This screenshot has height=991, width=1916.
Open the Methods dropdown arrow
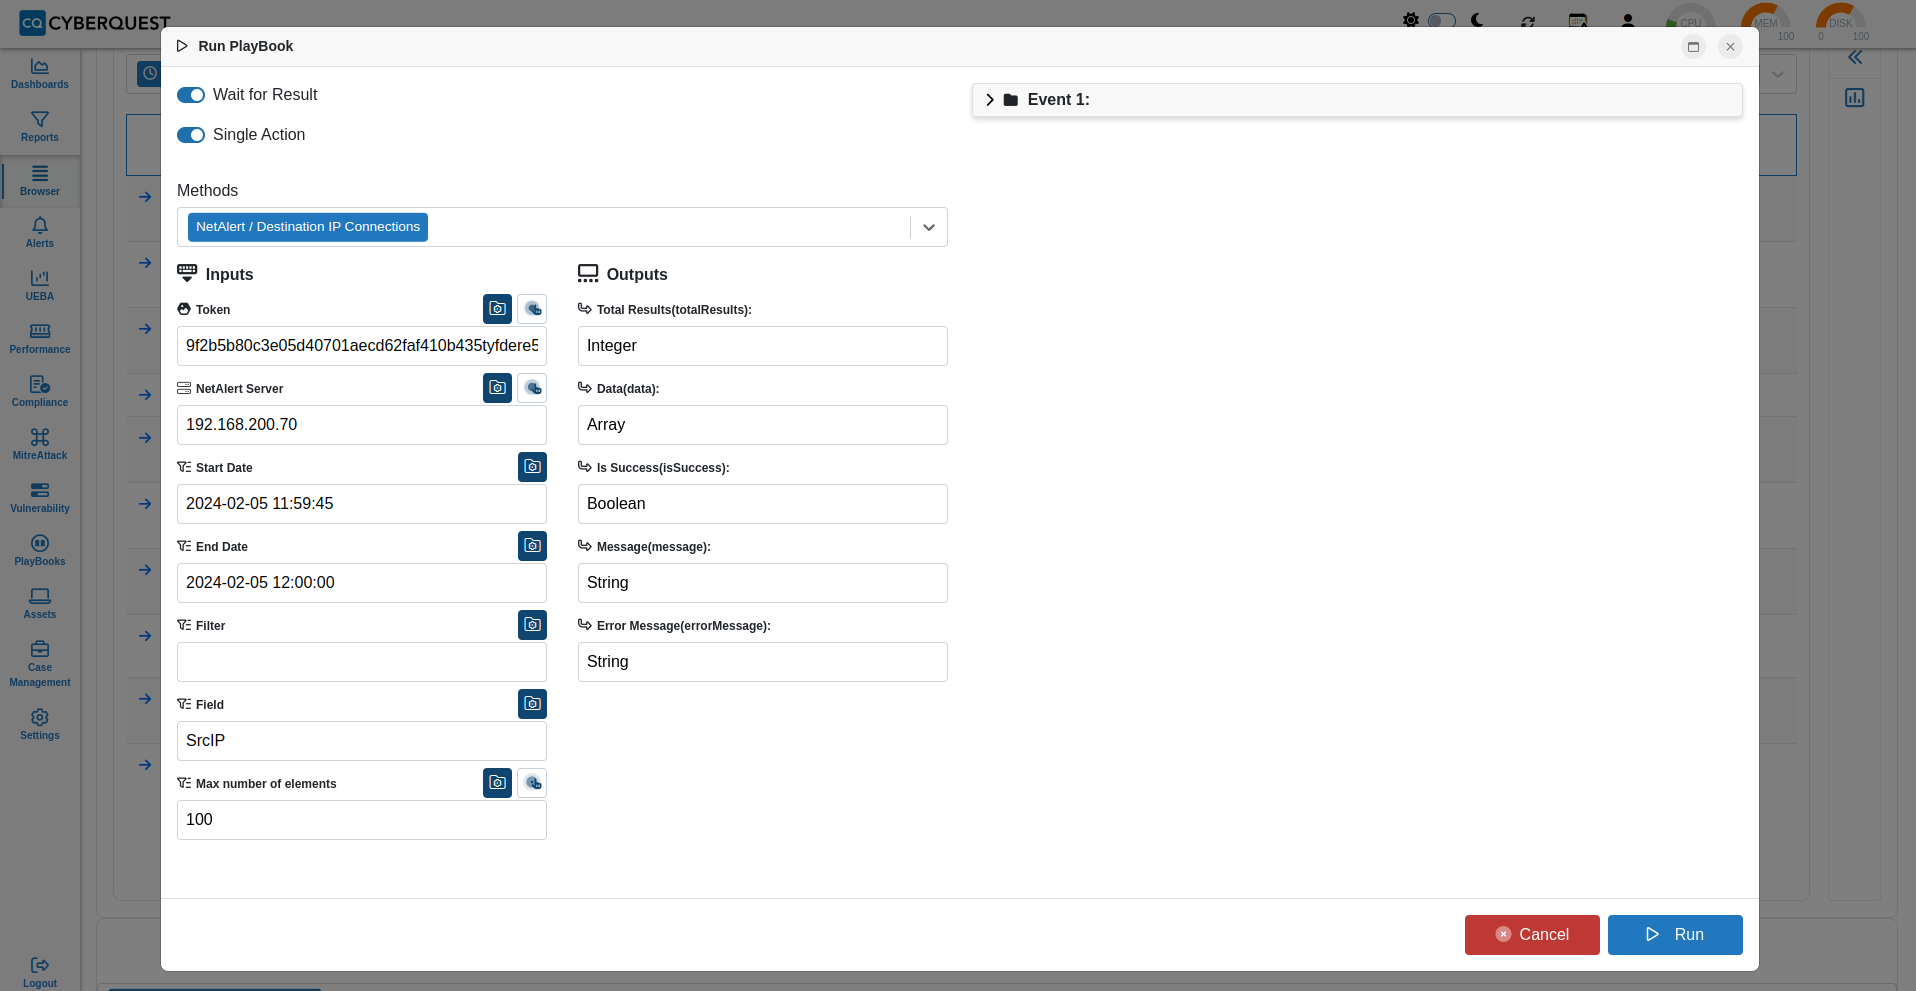click(929, 227)
